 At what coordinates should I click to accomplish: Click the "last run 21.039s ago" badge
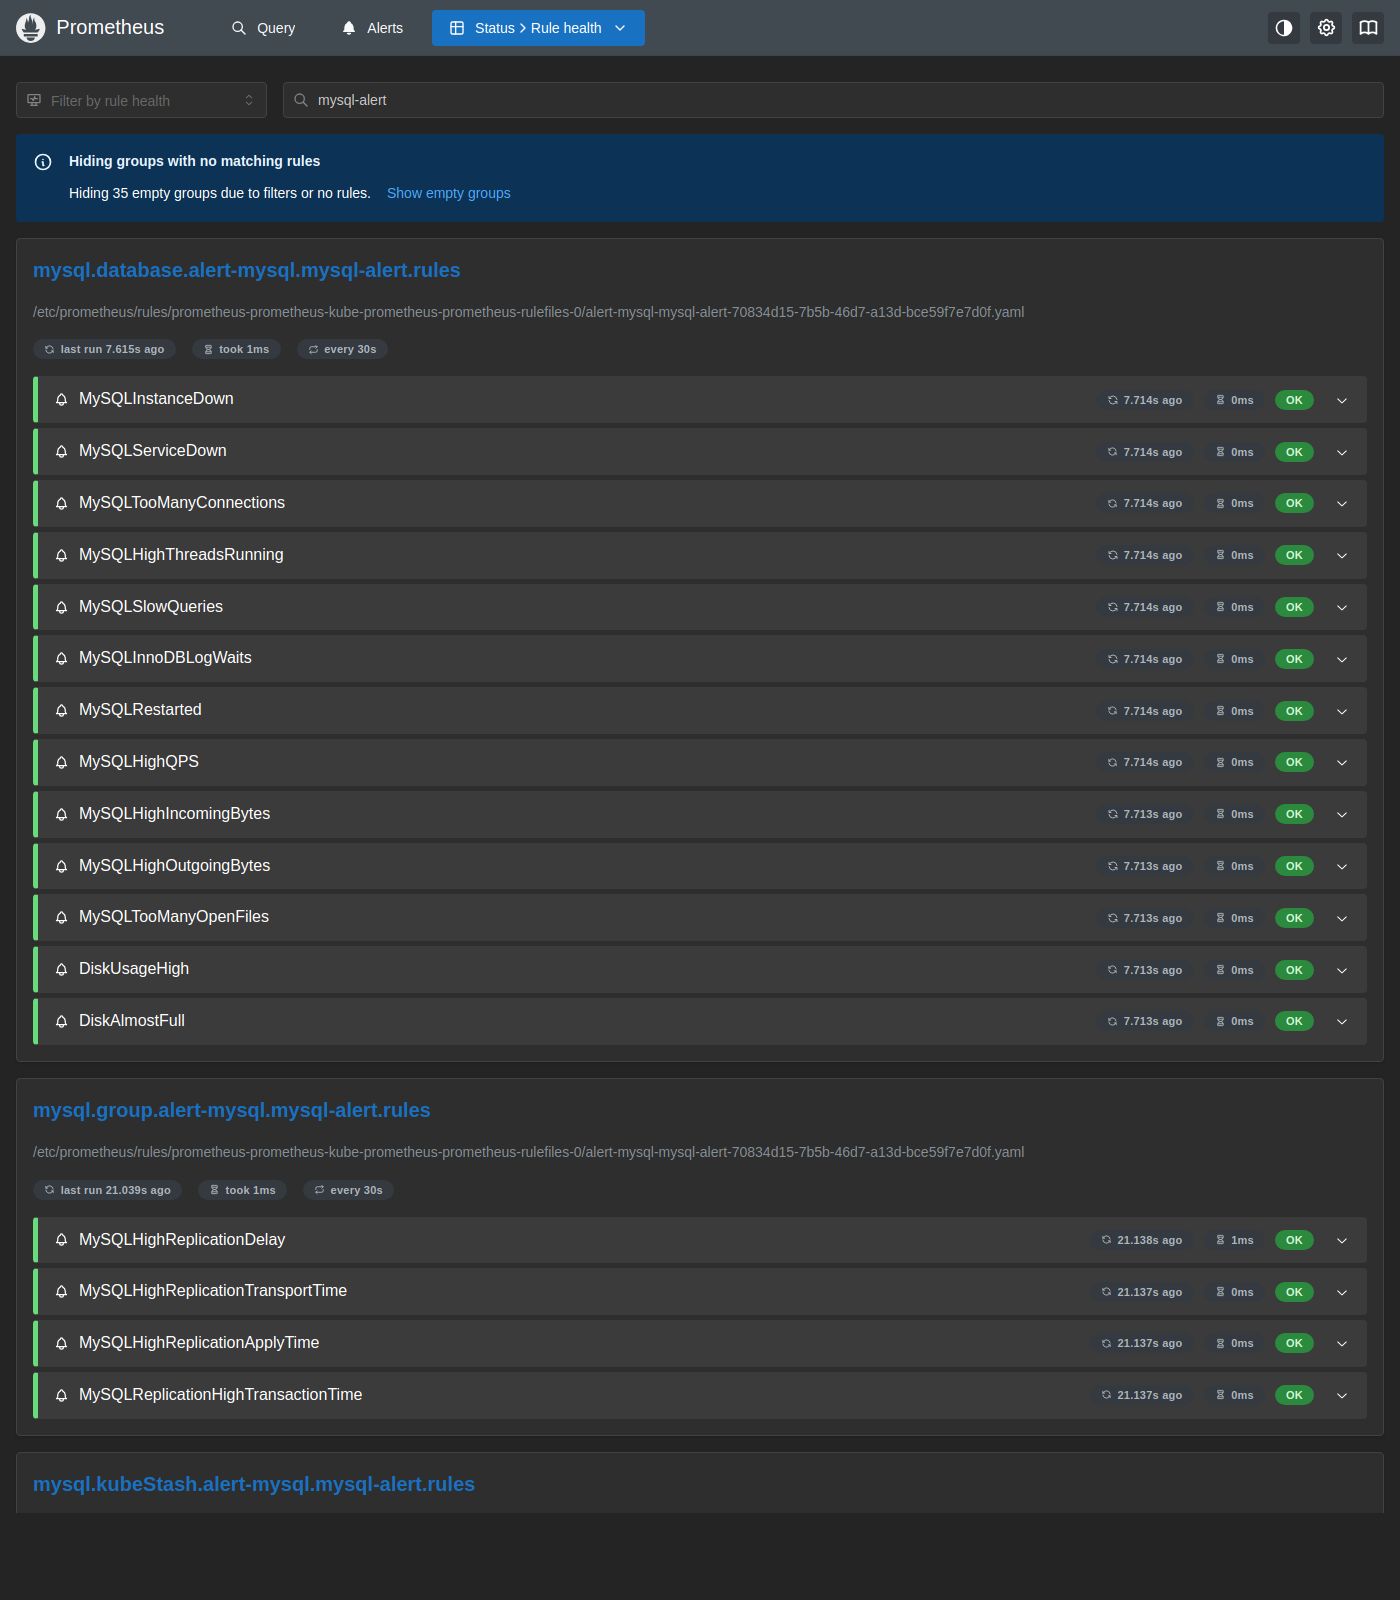click(108, 1190)
